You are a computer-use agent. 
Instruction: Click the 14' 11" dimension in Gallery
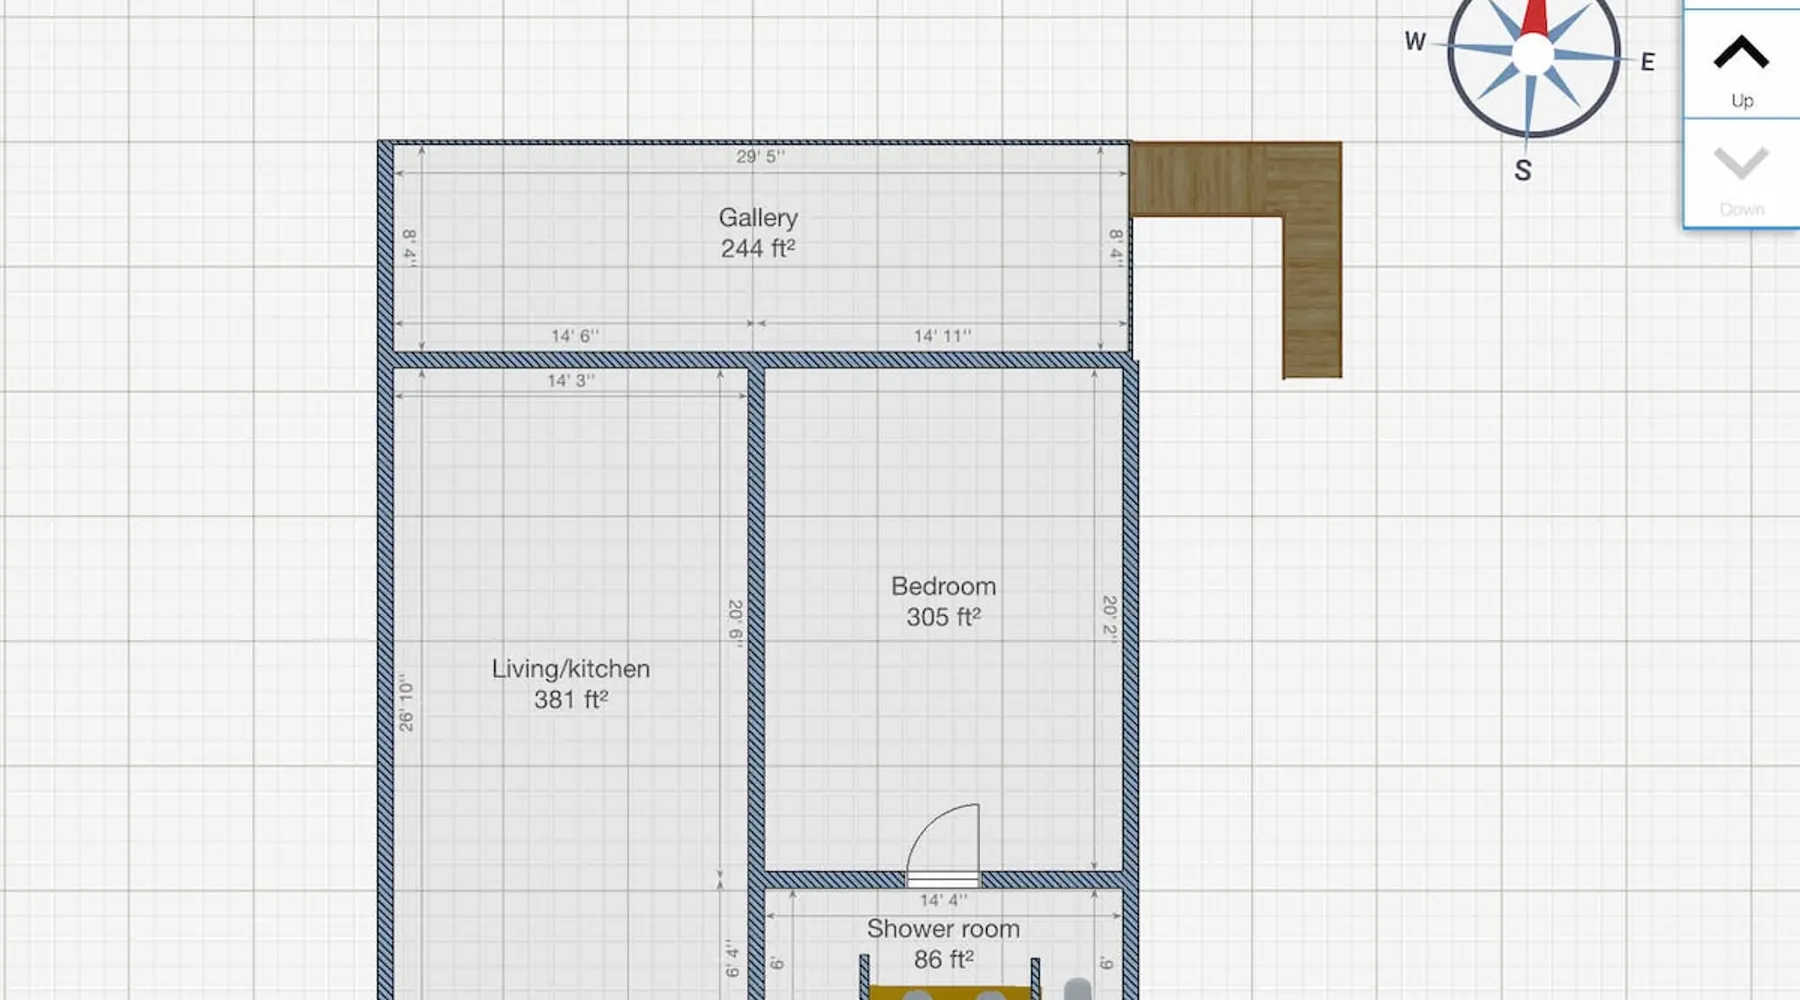tap(942, 336)
